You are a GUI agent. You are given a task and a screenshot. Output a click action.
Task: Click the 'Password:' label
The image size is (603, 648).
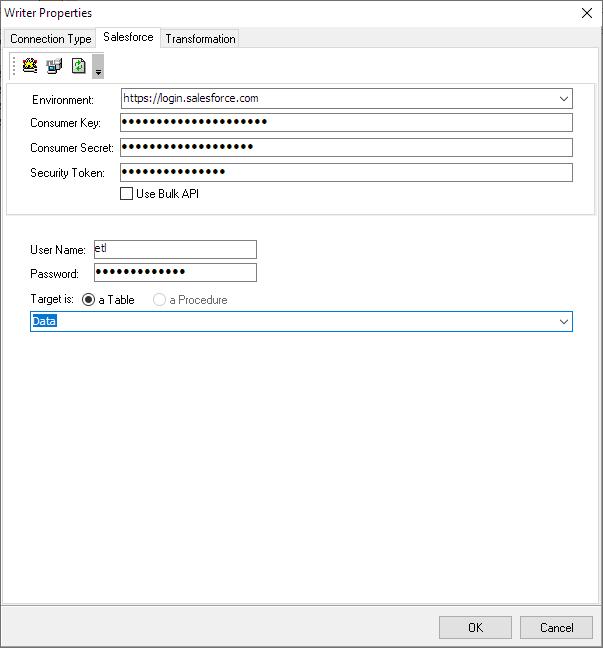(54, 274)
